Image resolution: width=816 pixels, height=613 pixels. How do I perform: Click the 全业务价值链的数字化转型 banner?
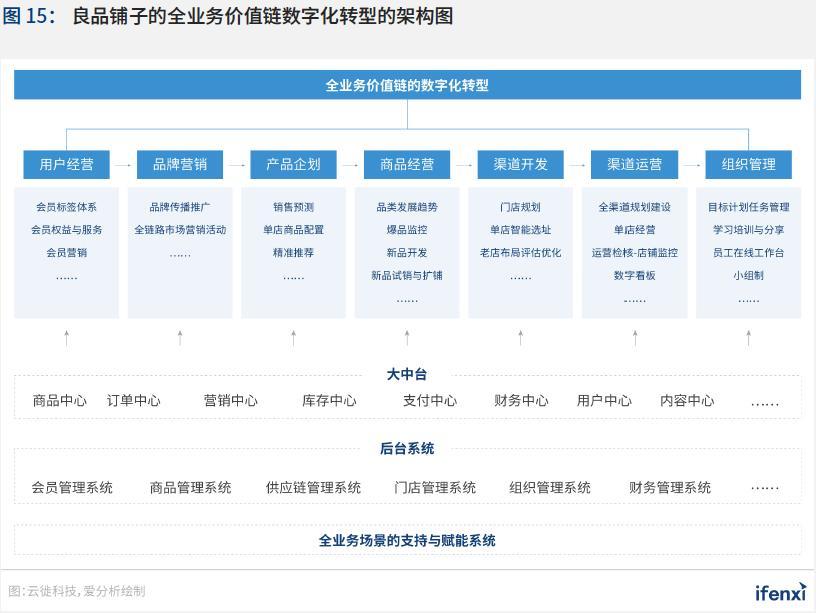click(407, 85)
